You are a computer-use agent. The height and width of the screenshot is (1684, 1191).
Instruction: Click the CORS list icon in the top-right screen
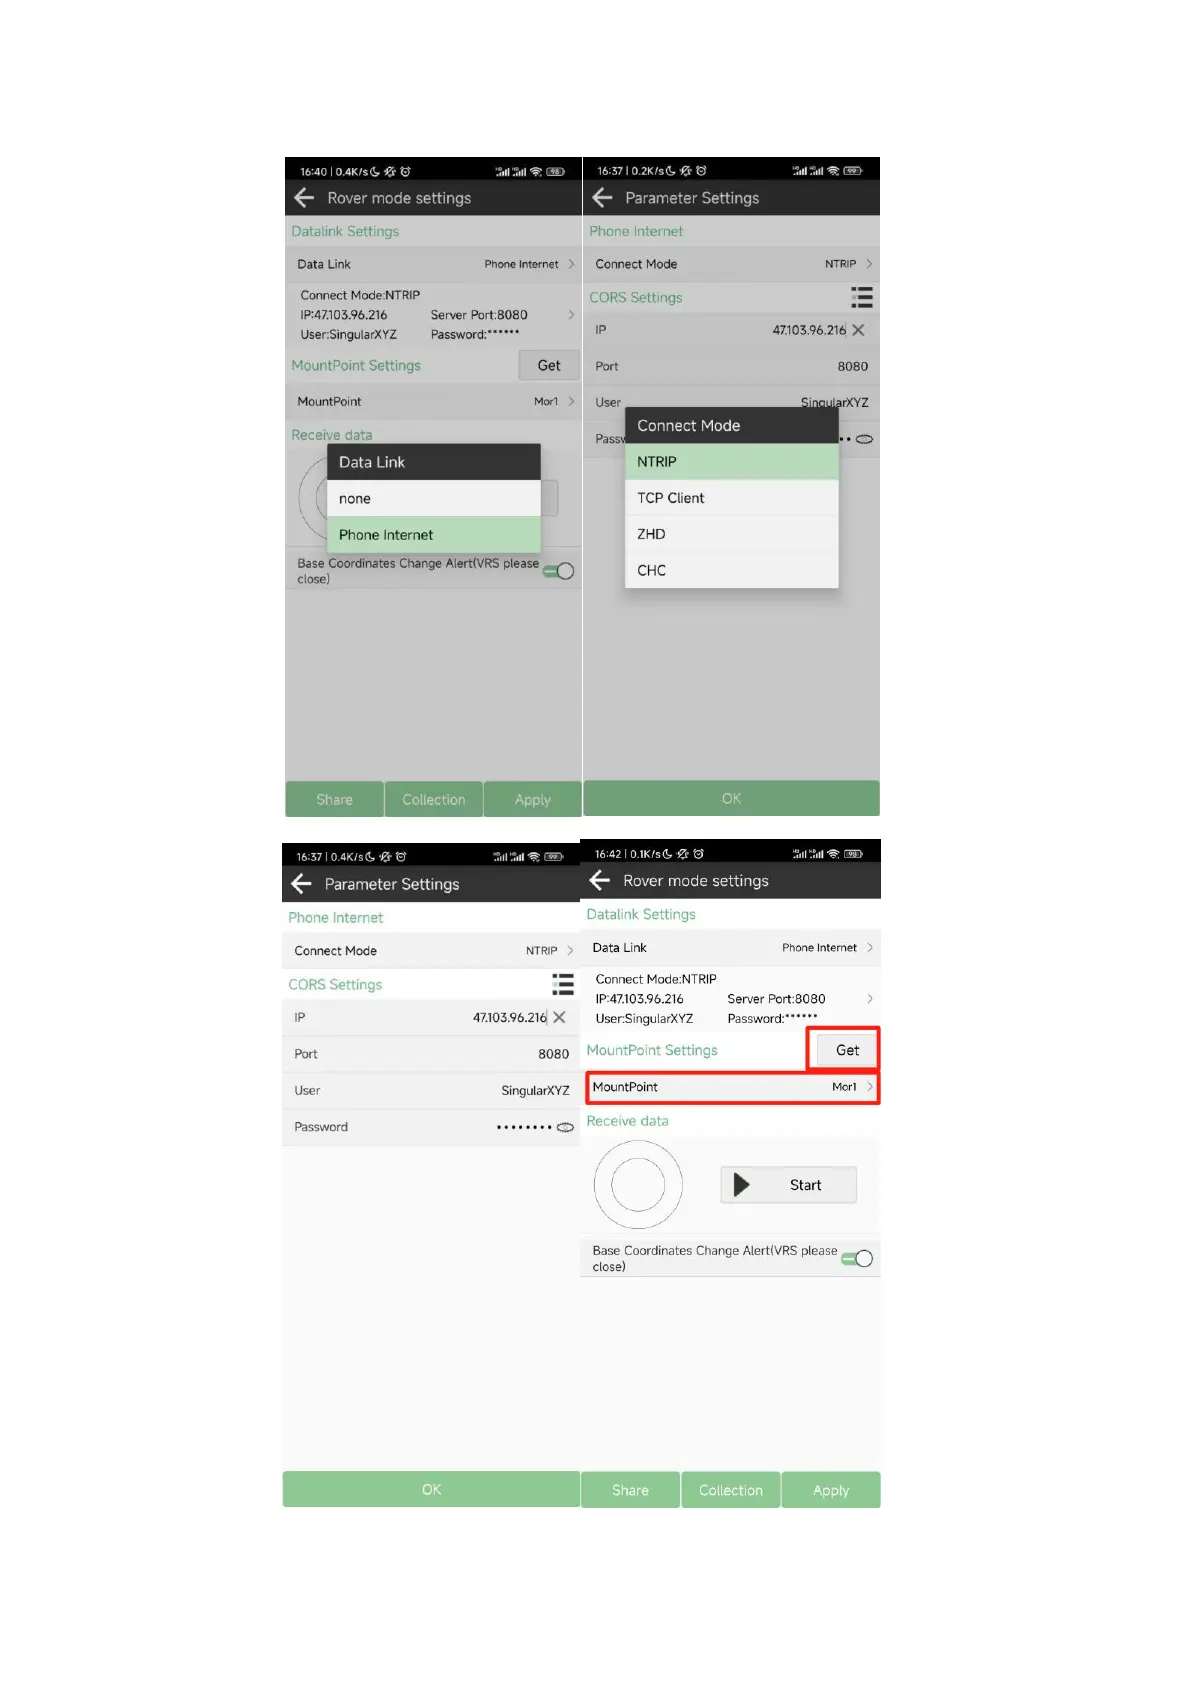click(862, 297)
